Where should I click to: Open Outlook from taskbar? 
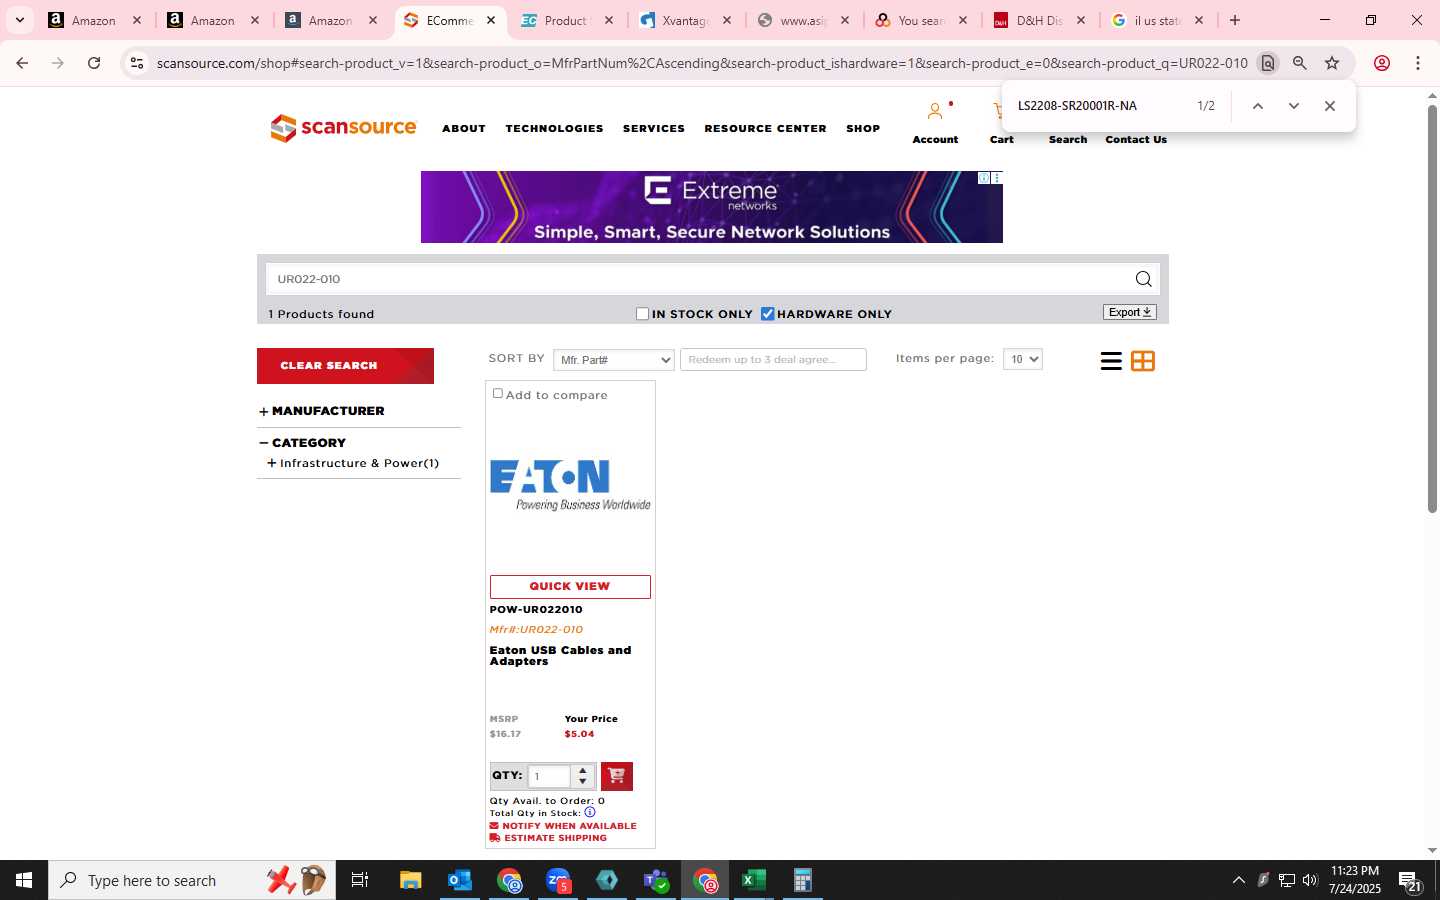click(460, 880)
